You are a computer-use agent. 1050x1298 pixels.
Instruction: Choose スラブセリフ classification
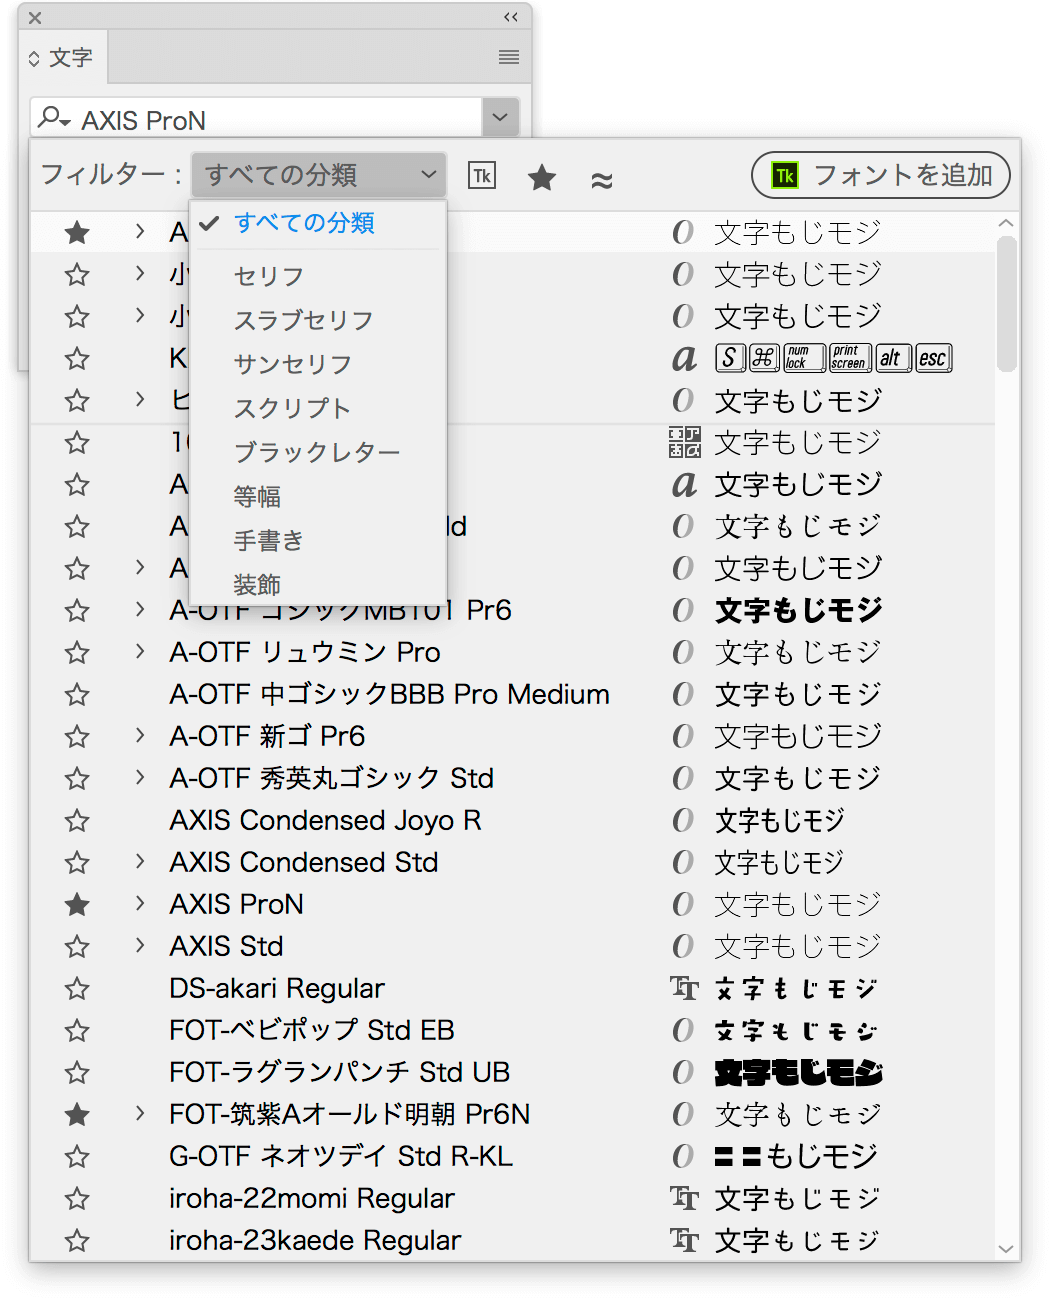point(317,320)
